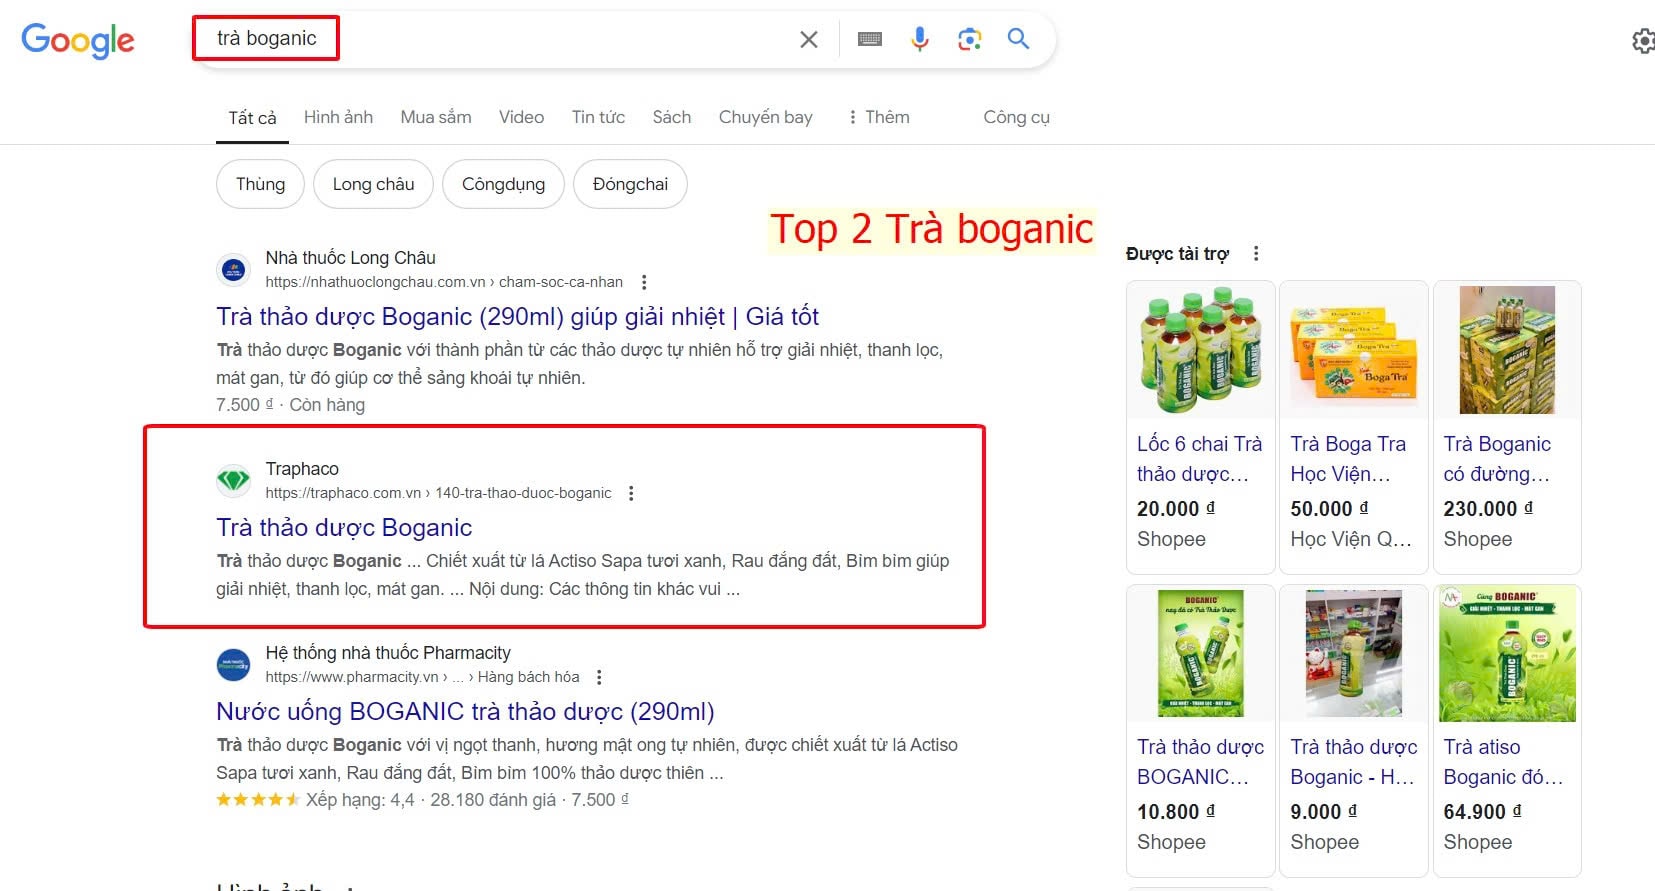The image size is (1655, 891).
Task: Click Trà Boganic có đường product image
Action: click(1507, 350)
